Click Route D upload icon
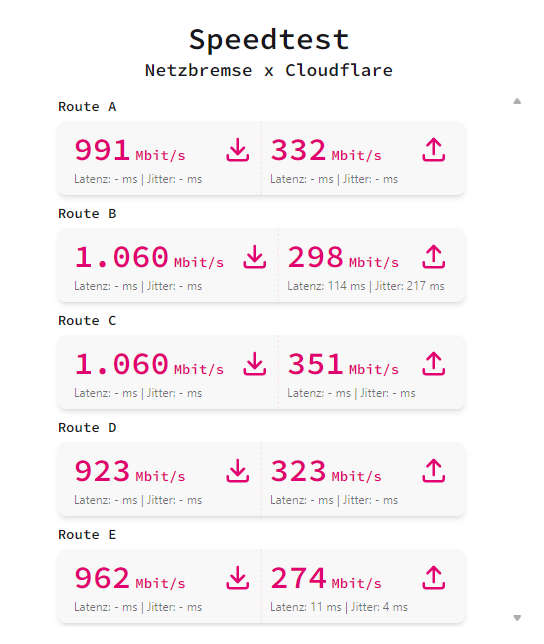 coord(434,471)
